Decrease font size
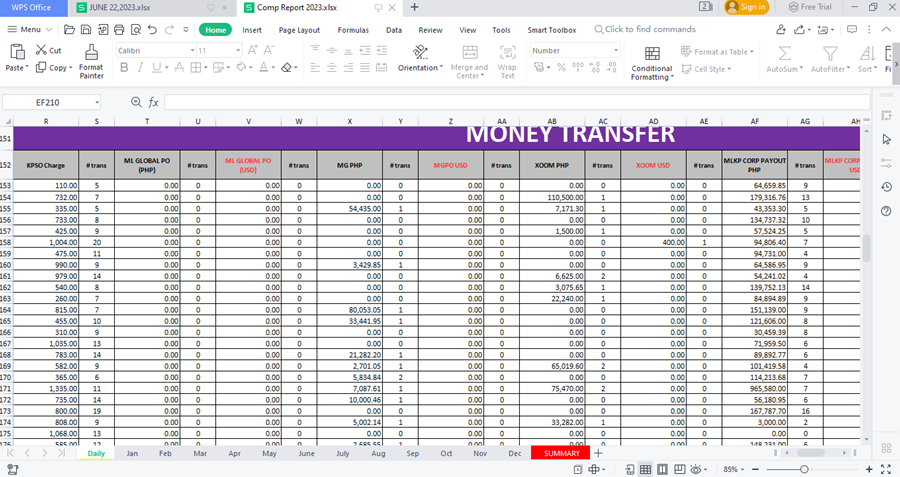 click(269, 51)
